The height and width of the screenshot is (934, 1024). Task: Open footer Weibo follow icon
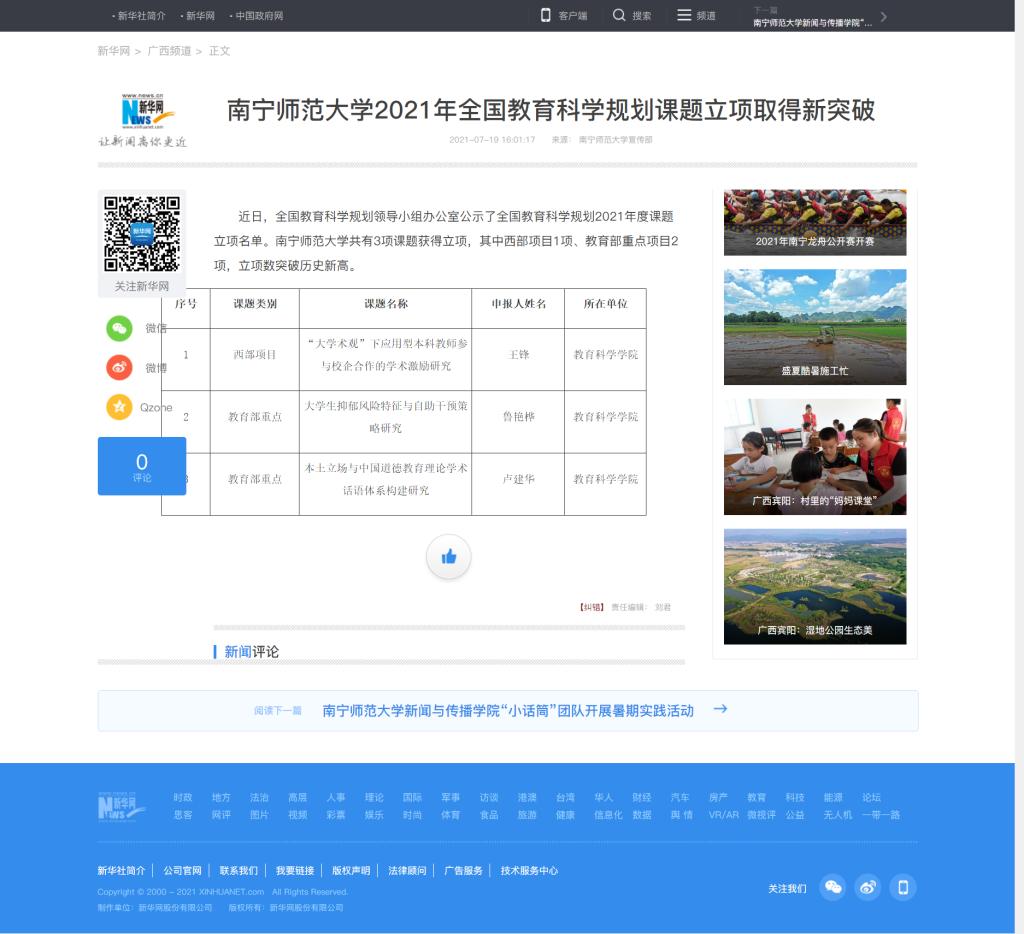[x=868, y=888]
